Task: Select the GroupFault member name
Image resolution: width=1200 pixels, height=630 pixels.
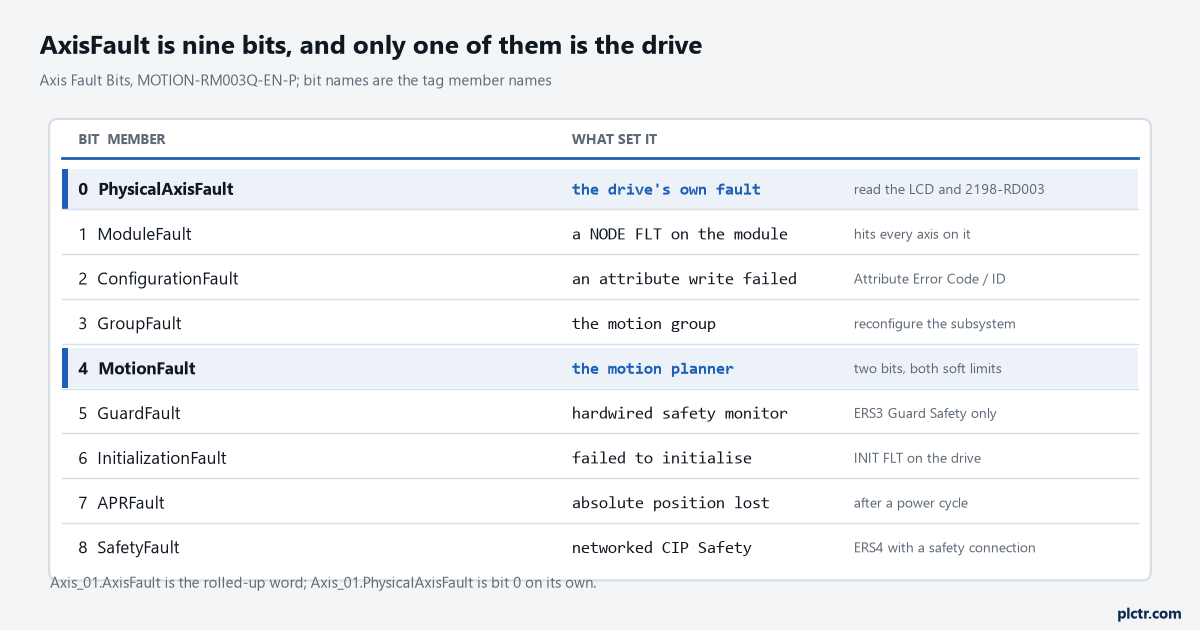Action: point(139,324)
